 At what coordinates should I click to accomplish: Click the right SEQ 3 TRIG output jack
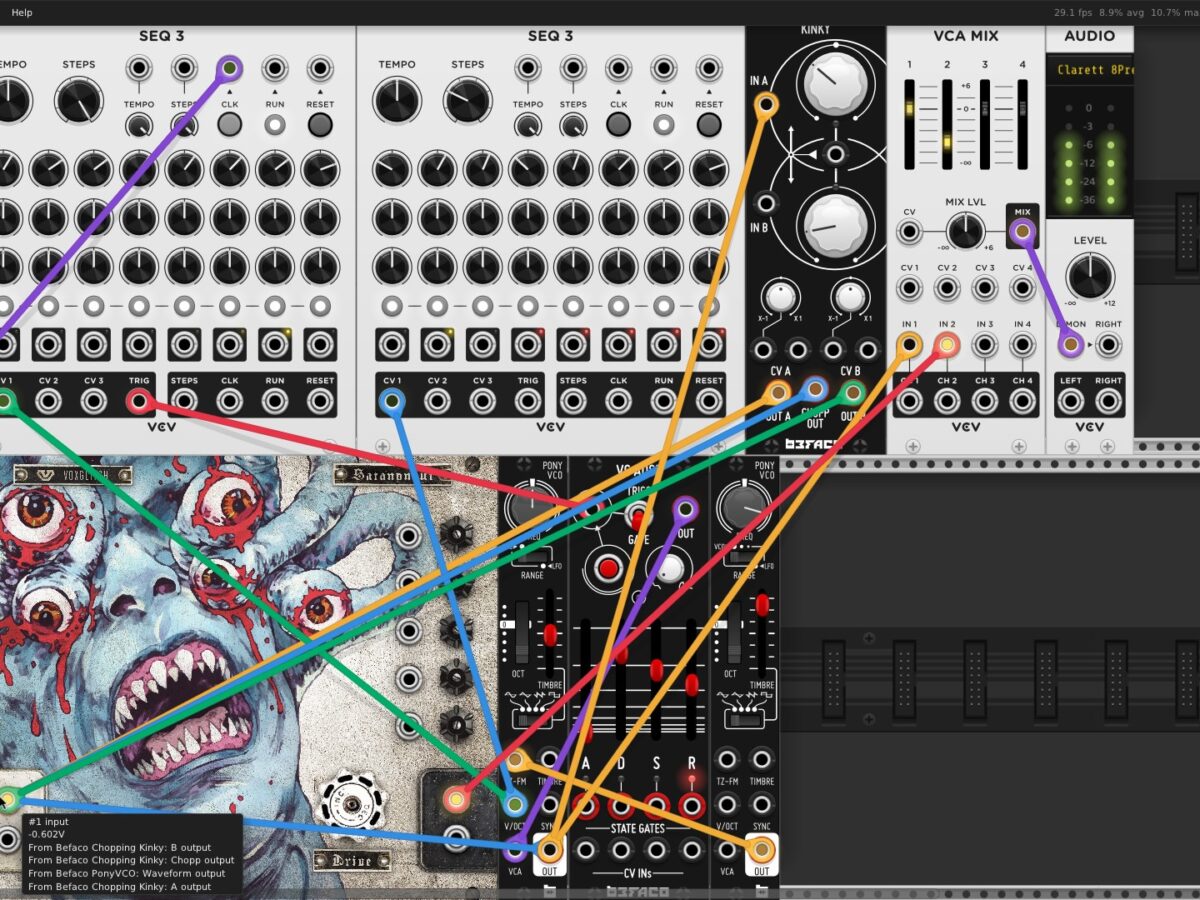pyautogui.click(x=527, y=402)
